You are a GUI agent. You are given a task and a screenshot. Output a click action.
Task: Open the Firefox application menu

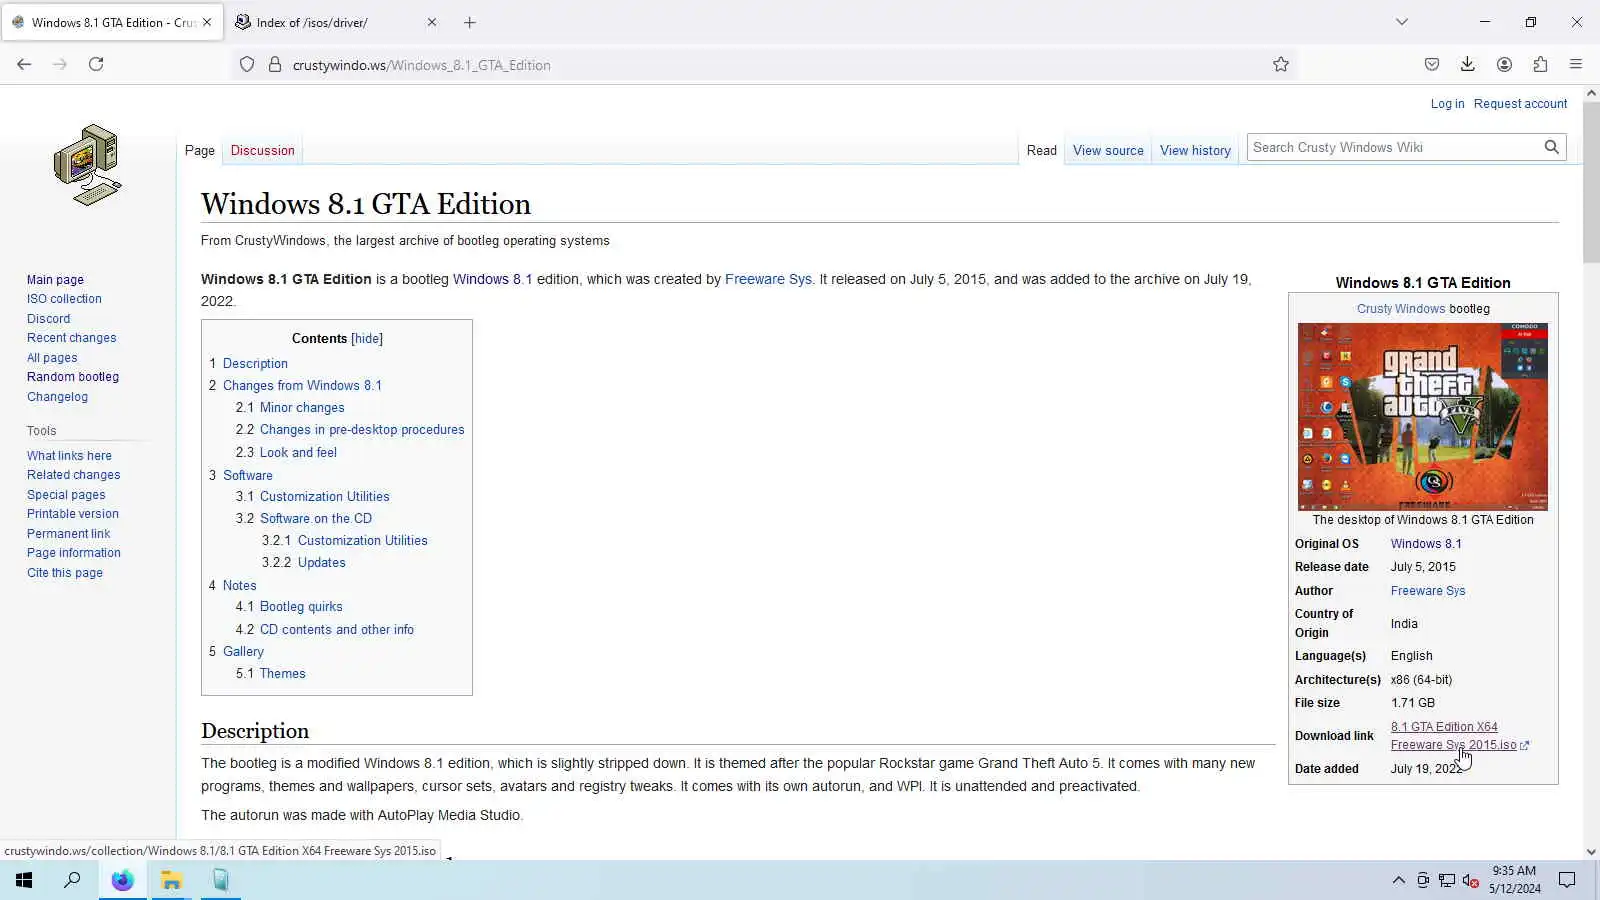[x=1576, y=64]
